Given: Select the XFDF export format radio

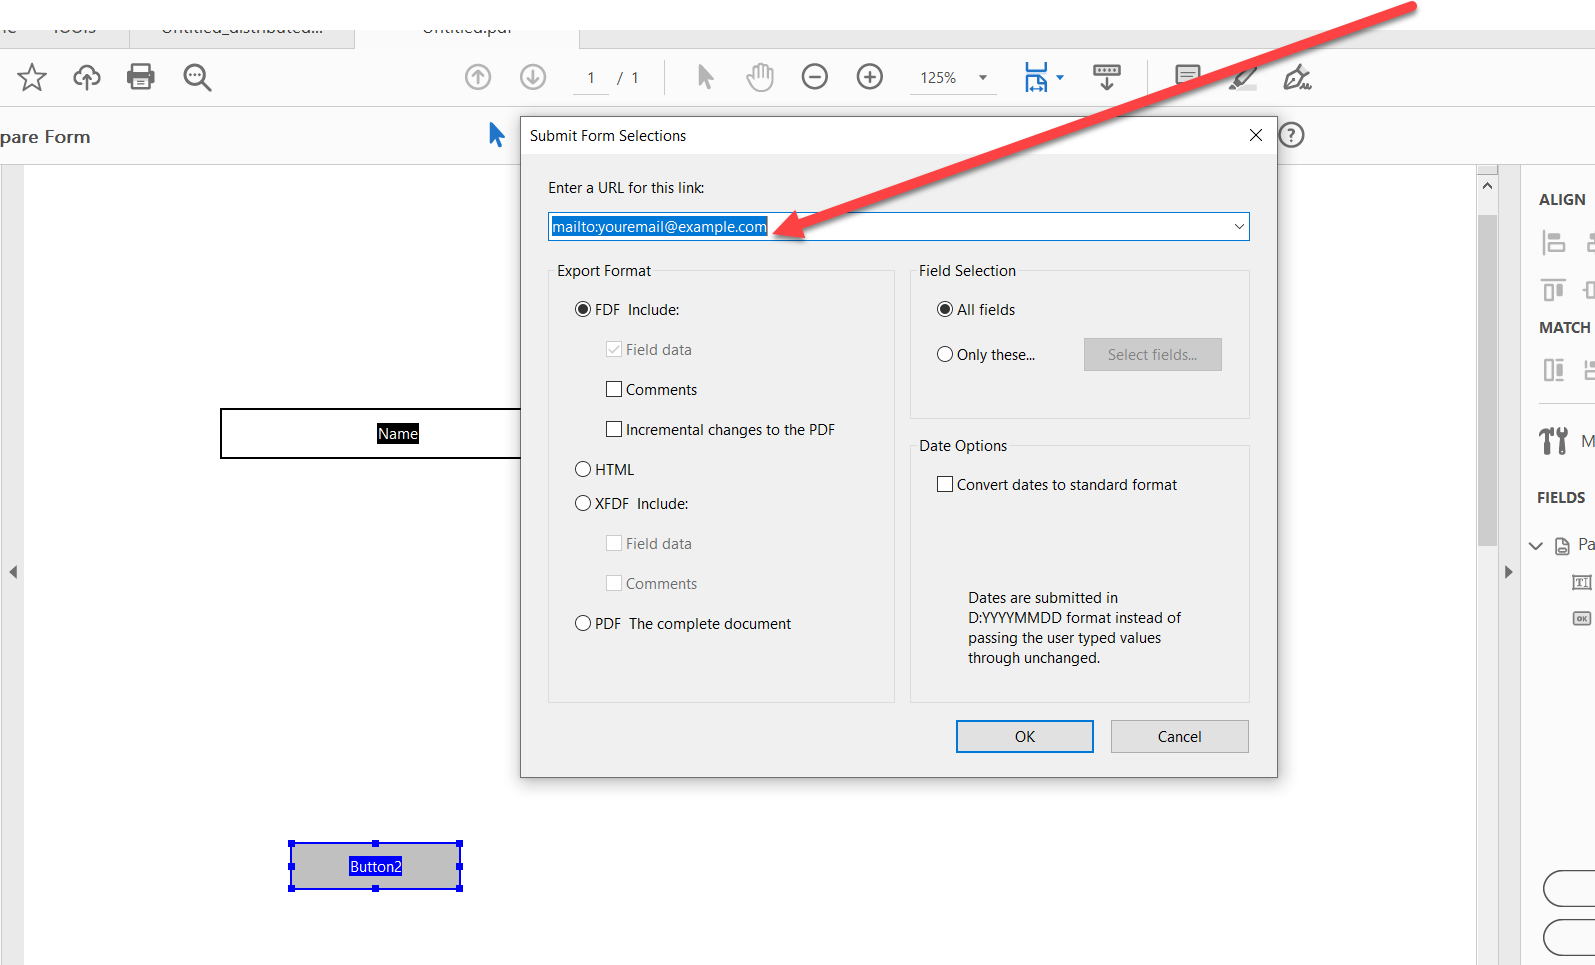Looking at the screenshot, I should tap(583, 503).
